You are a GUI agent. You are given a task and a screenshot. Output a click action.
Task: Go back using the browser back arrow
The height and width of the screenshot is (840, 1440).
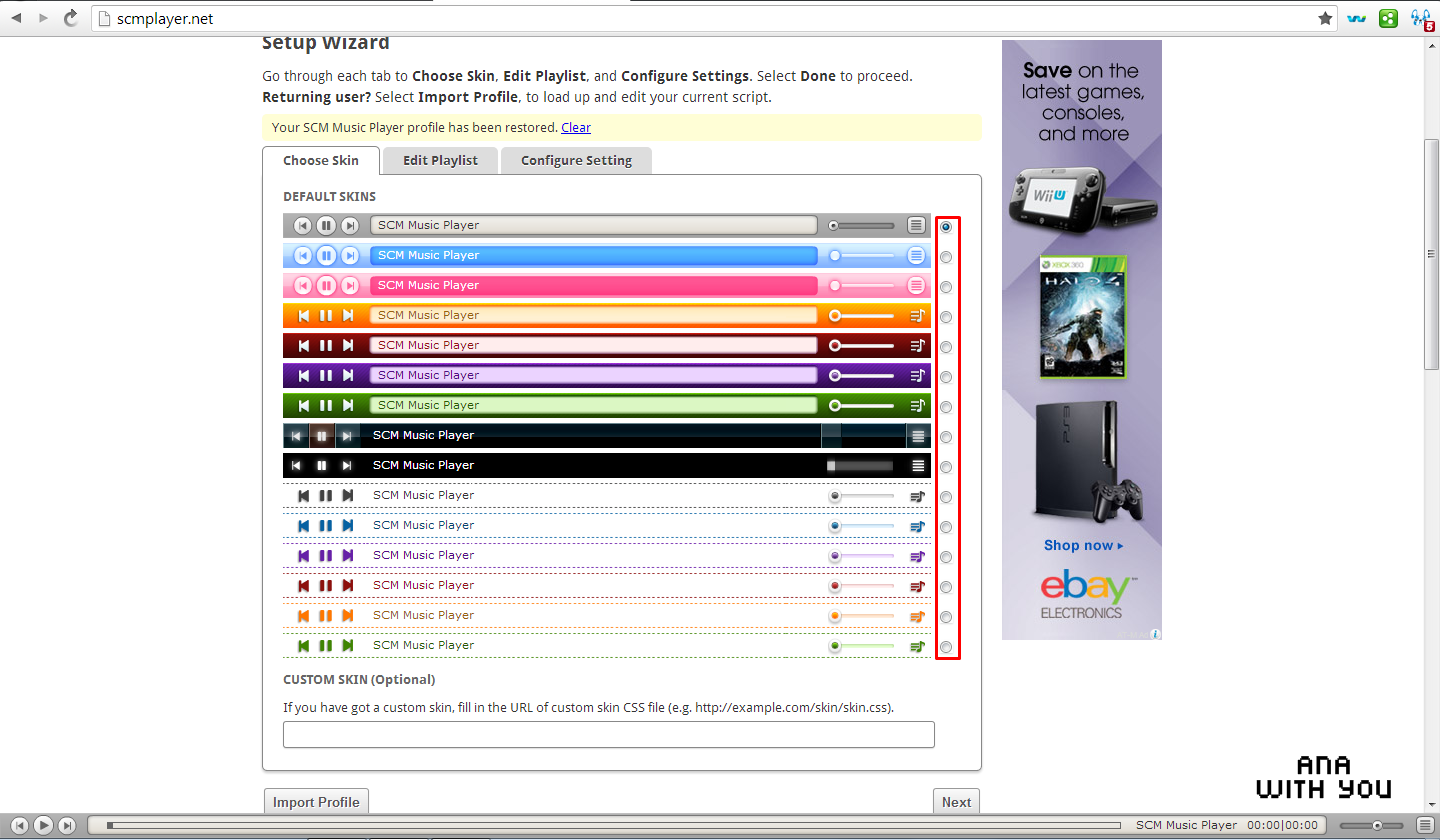point(17,18)
